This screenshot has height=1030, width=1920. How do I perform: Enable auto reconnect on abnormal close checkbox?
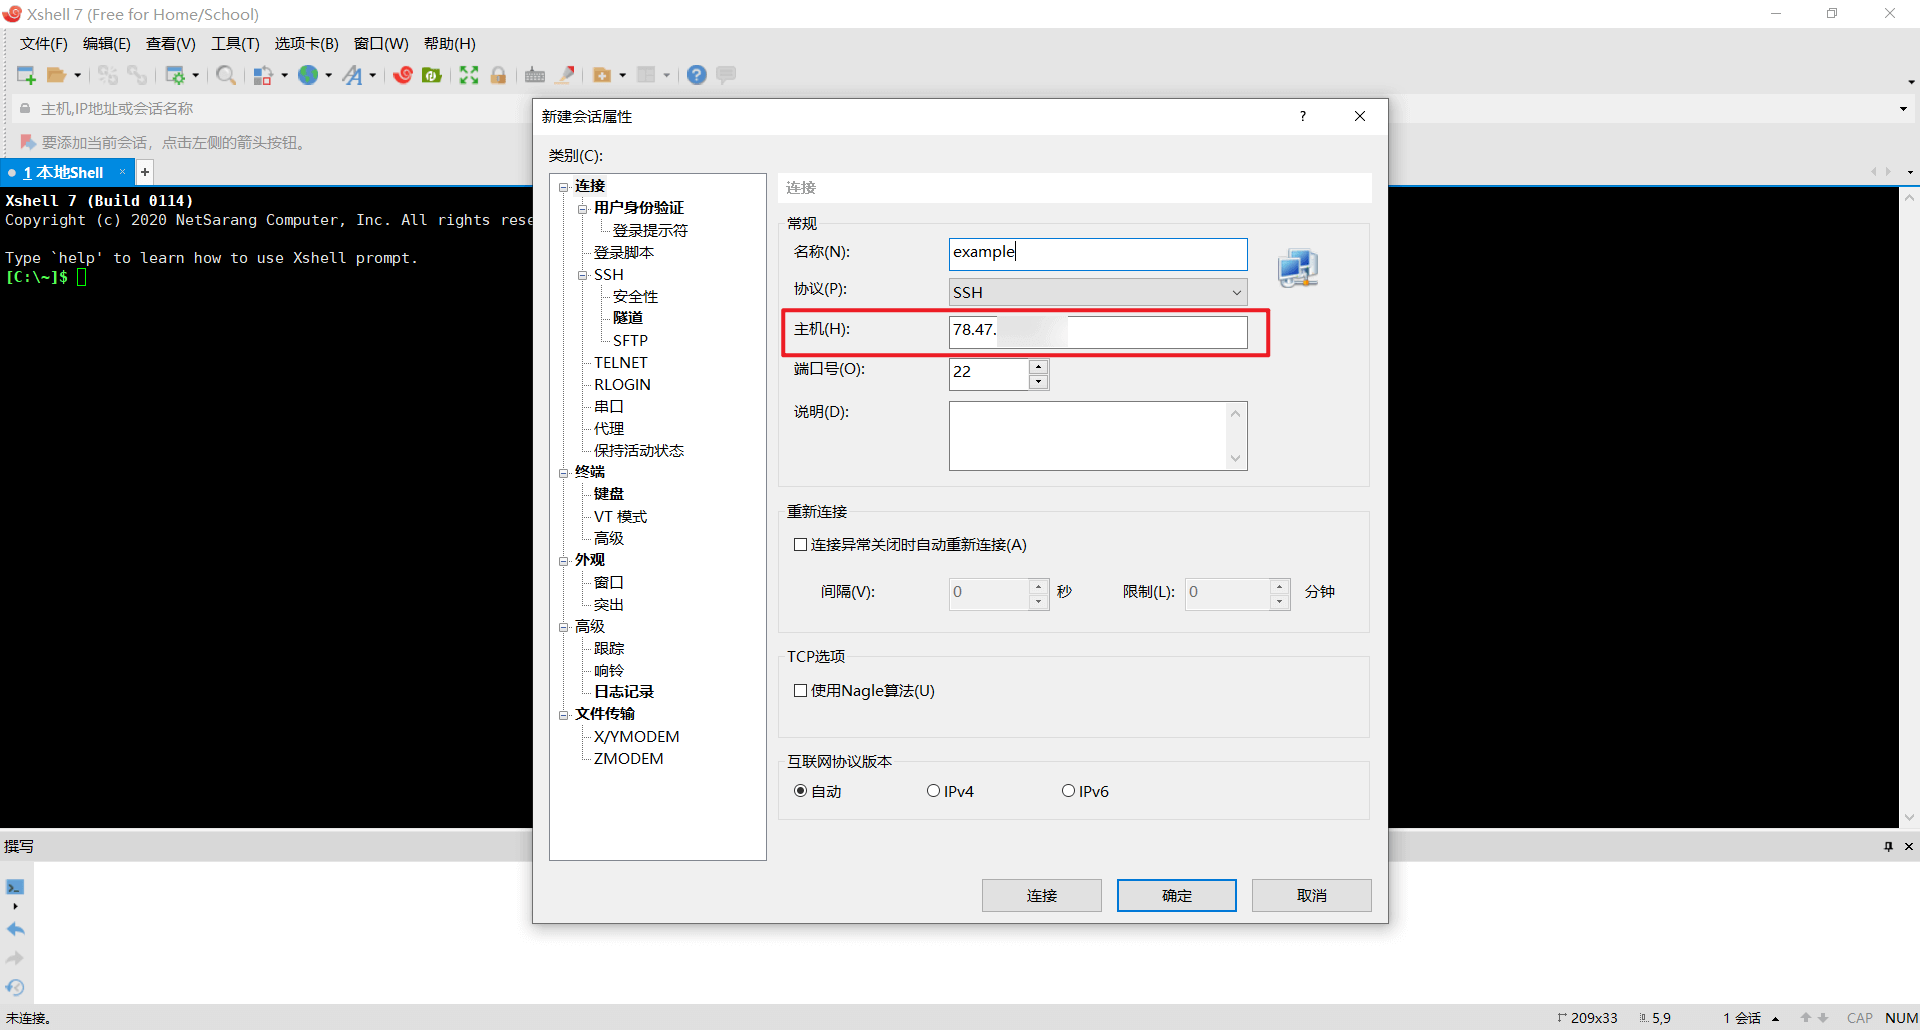(800, 545)
